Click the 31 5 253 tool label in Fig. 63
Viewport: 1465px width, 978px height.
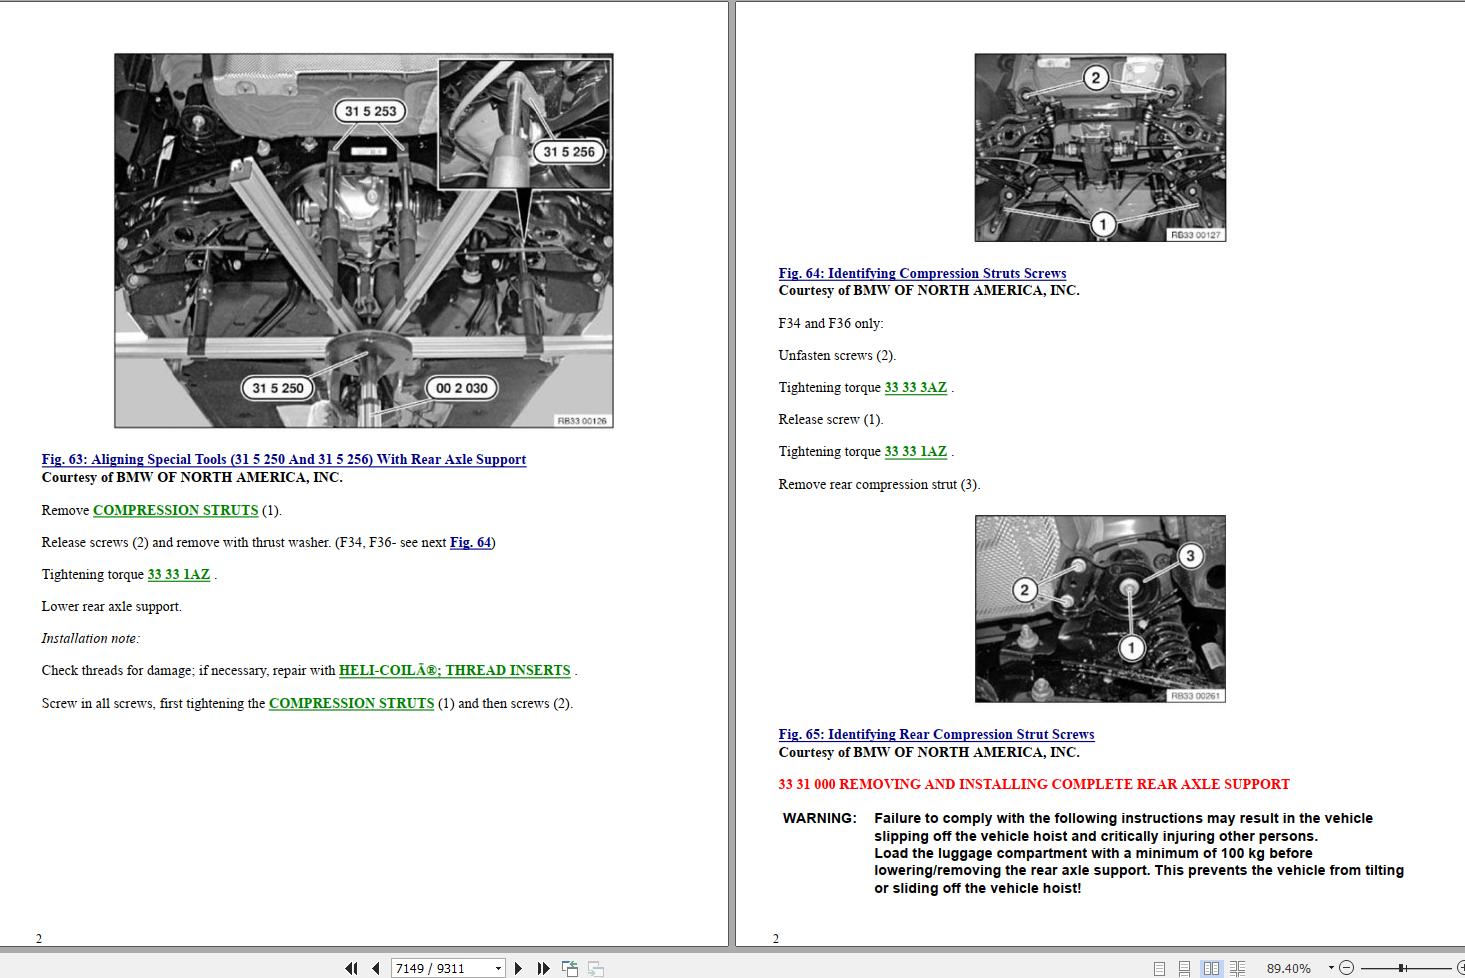[370, 111]
